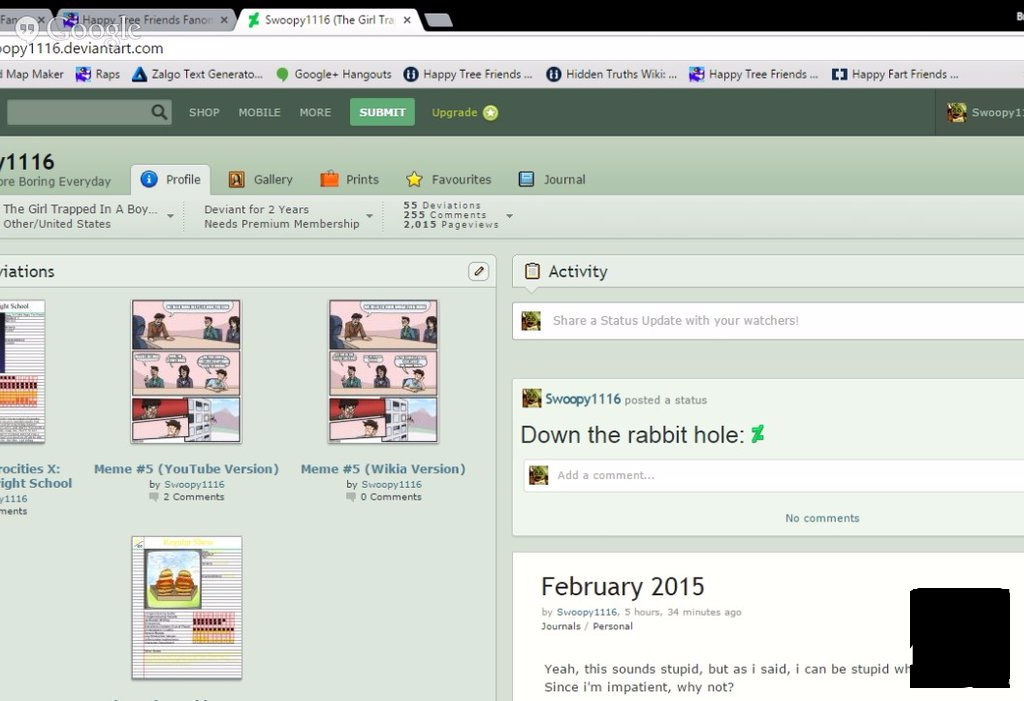Viewport: 1024px width, 701px height.
Task: Open the Regular Show deviation thumbnail
Action: coord(187,608)
